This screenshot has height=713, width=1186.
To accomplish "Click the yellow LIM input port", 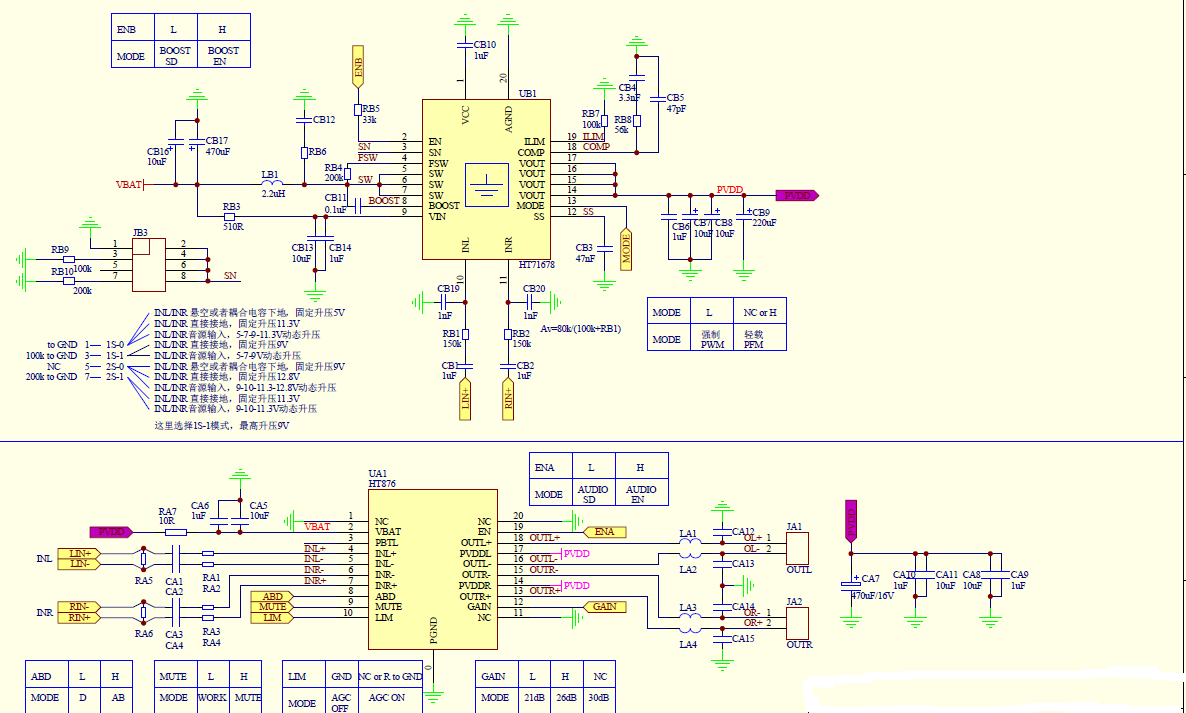I will coord(272,618).
